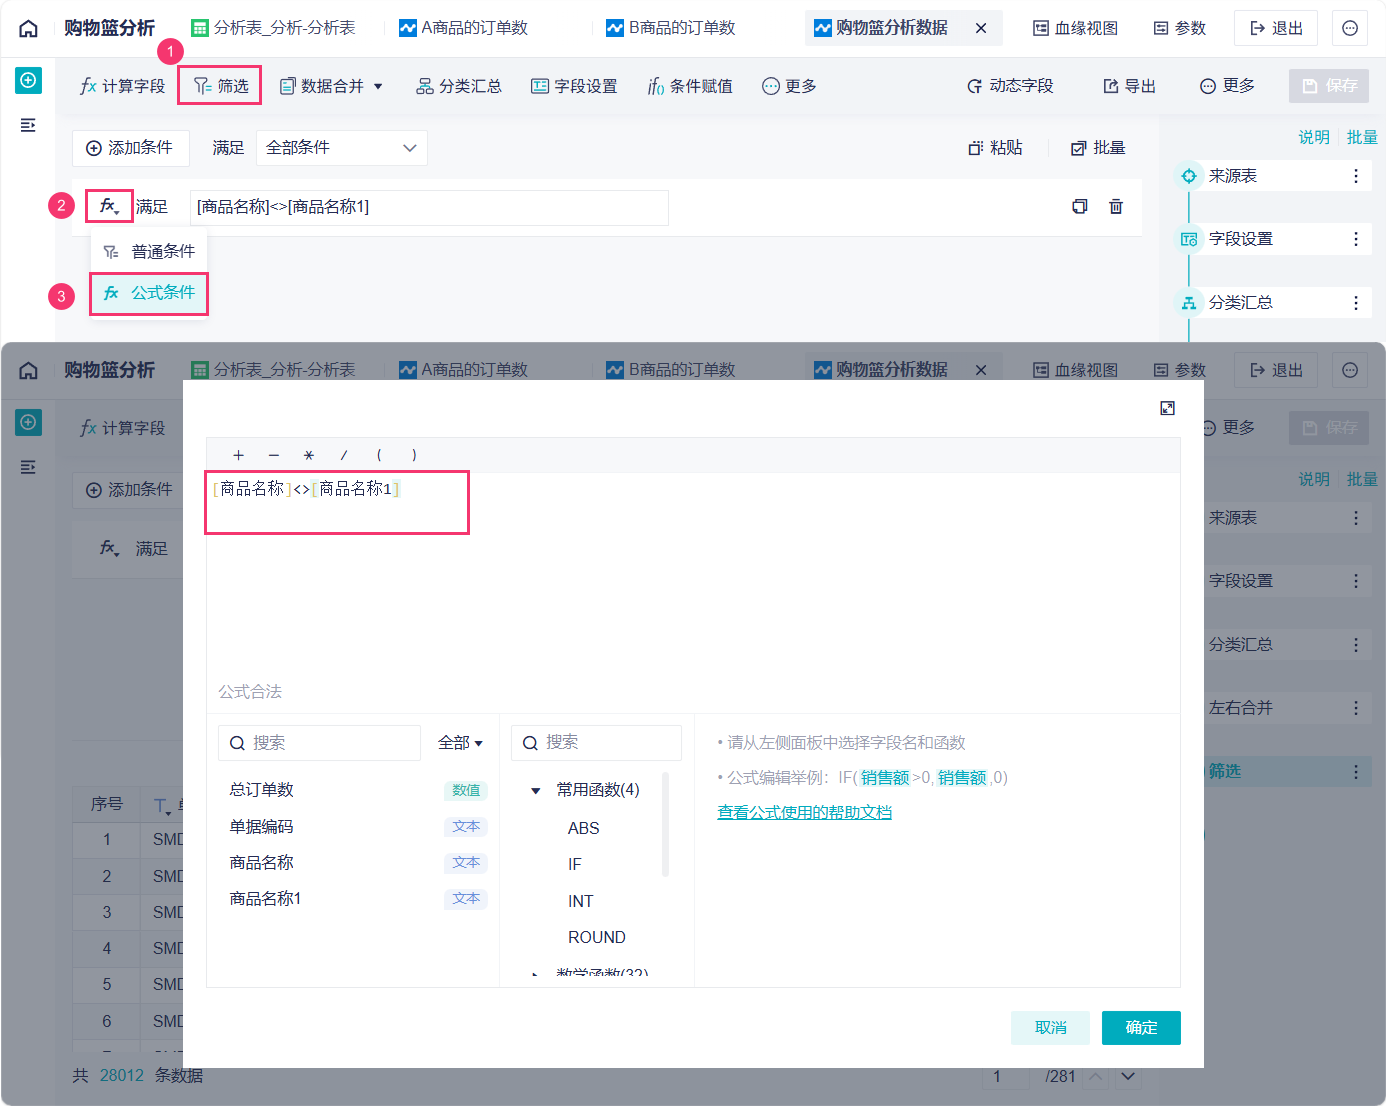Click the 筛选 filter tool
This screenshot has height=1106, width=1386.
220,86
